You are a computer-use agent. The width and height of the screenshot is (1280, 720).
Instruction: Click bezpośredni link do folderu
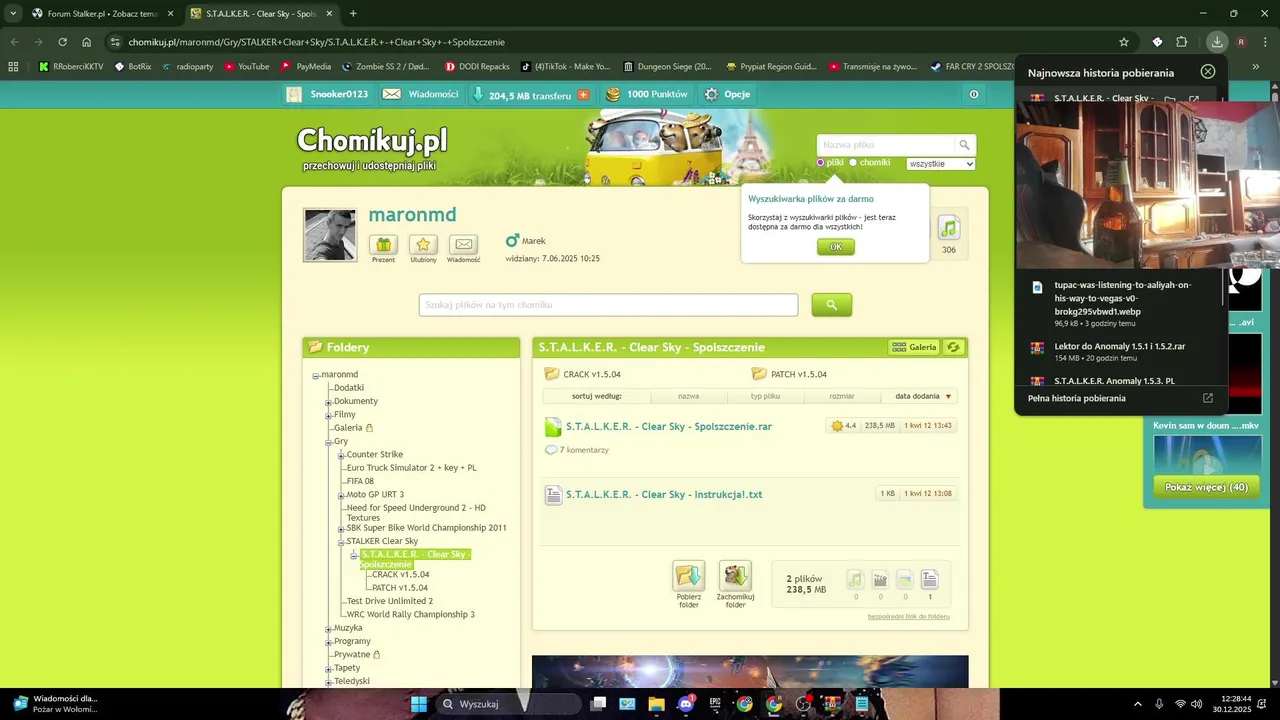(x=909, y=617)
